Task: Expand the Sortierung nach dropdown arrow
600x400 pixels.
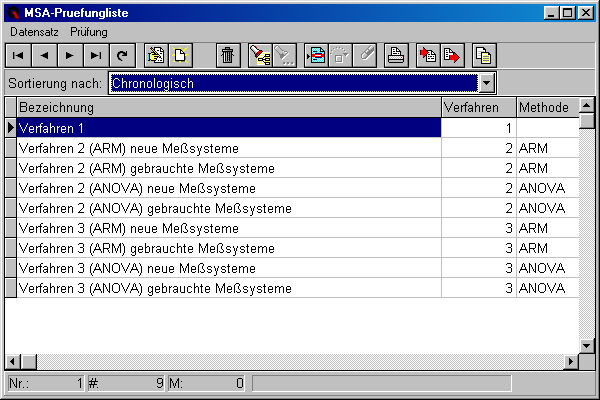Action: click(487, 84)
